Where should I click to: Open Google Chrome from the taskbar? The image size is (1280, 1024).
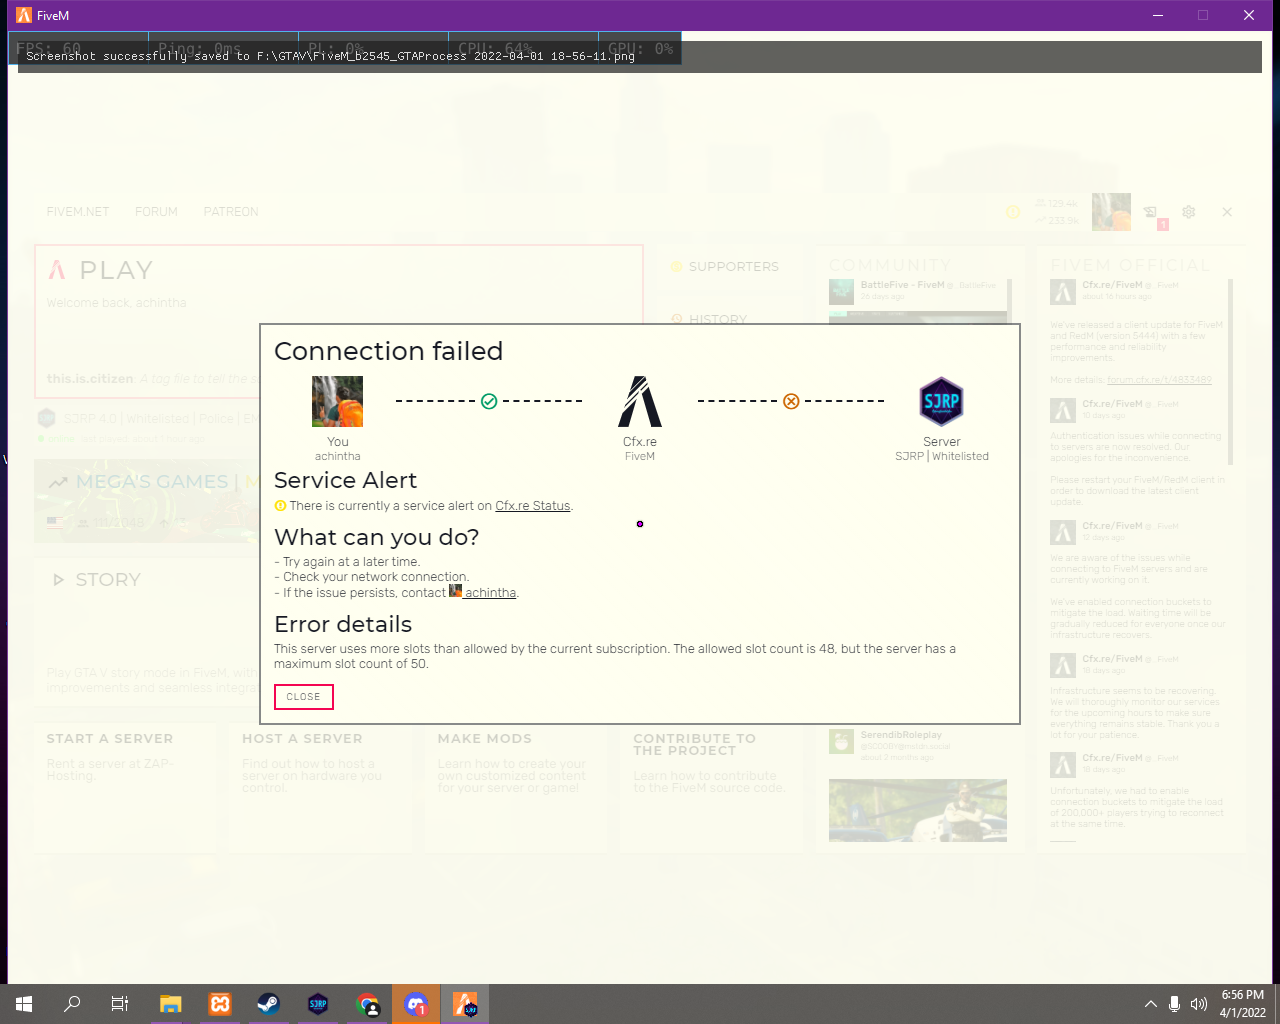click(x=367, y=1004)
